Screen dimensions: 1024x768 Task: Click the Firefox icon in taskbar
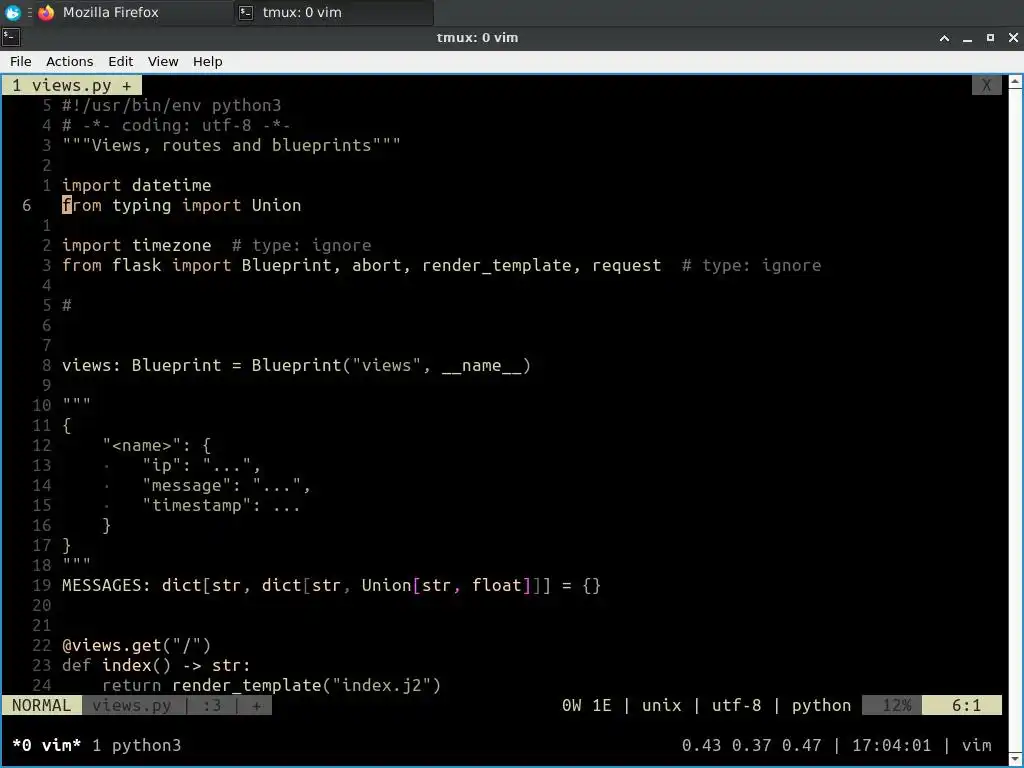coord(46,12)
